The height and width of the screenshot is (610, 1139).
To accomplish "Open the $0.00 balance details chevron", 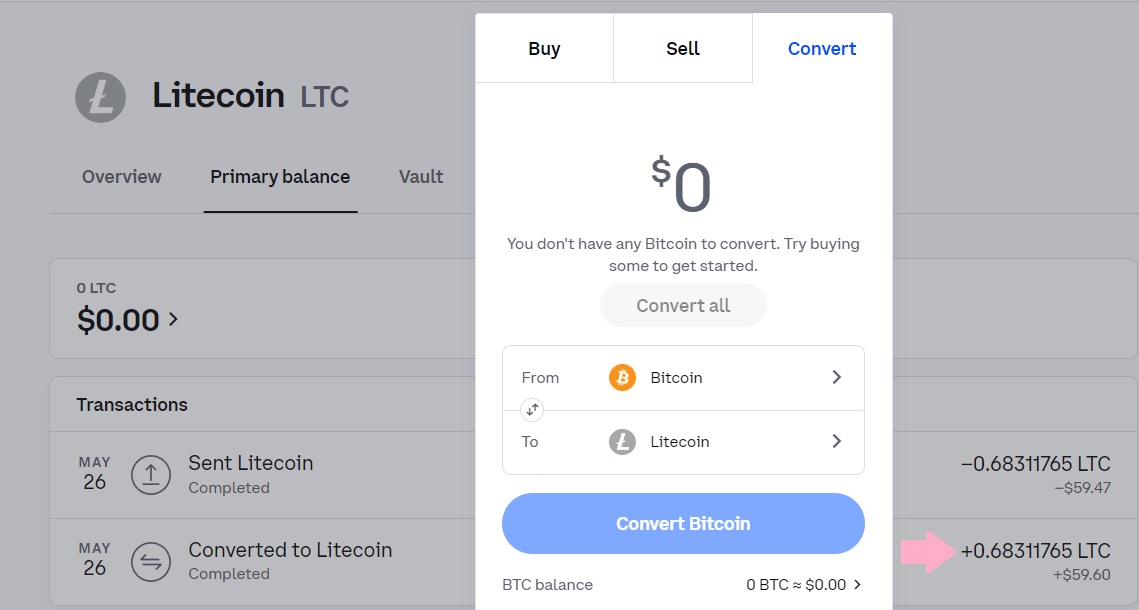I will 173,319.
